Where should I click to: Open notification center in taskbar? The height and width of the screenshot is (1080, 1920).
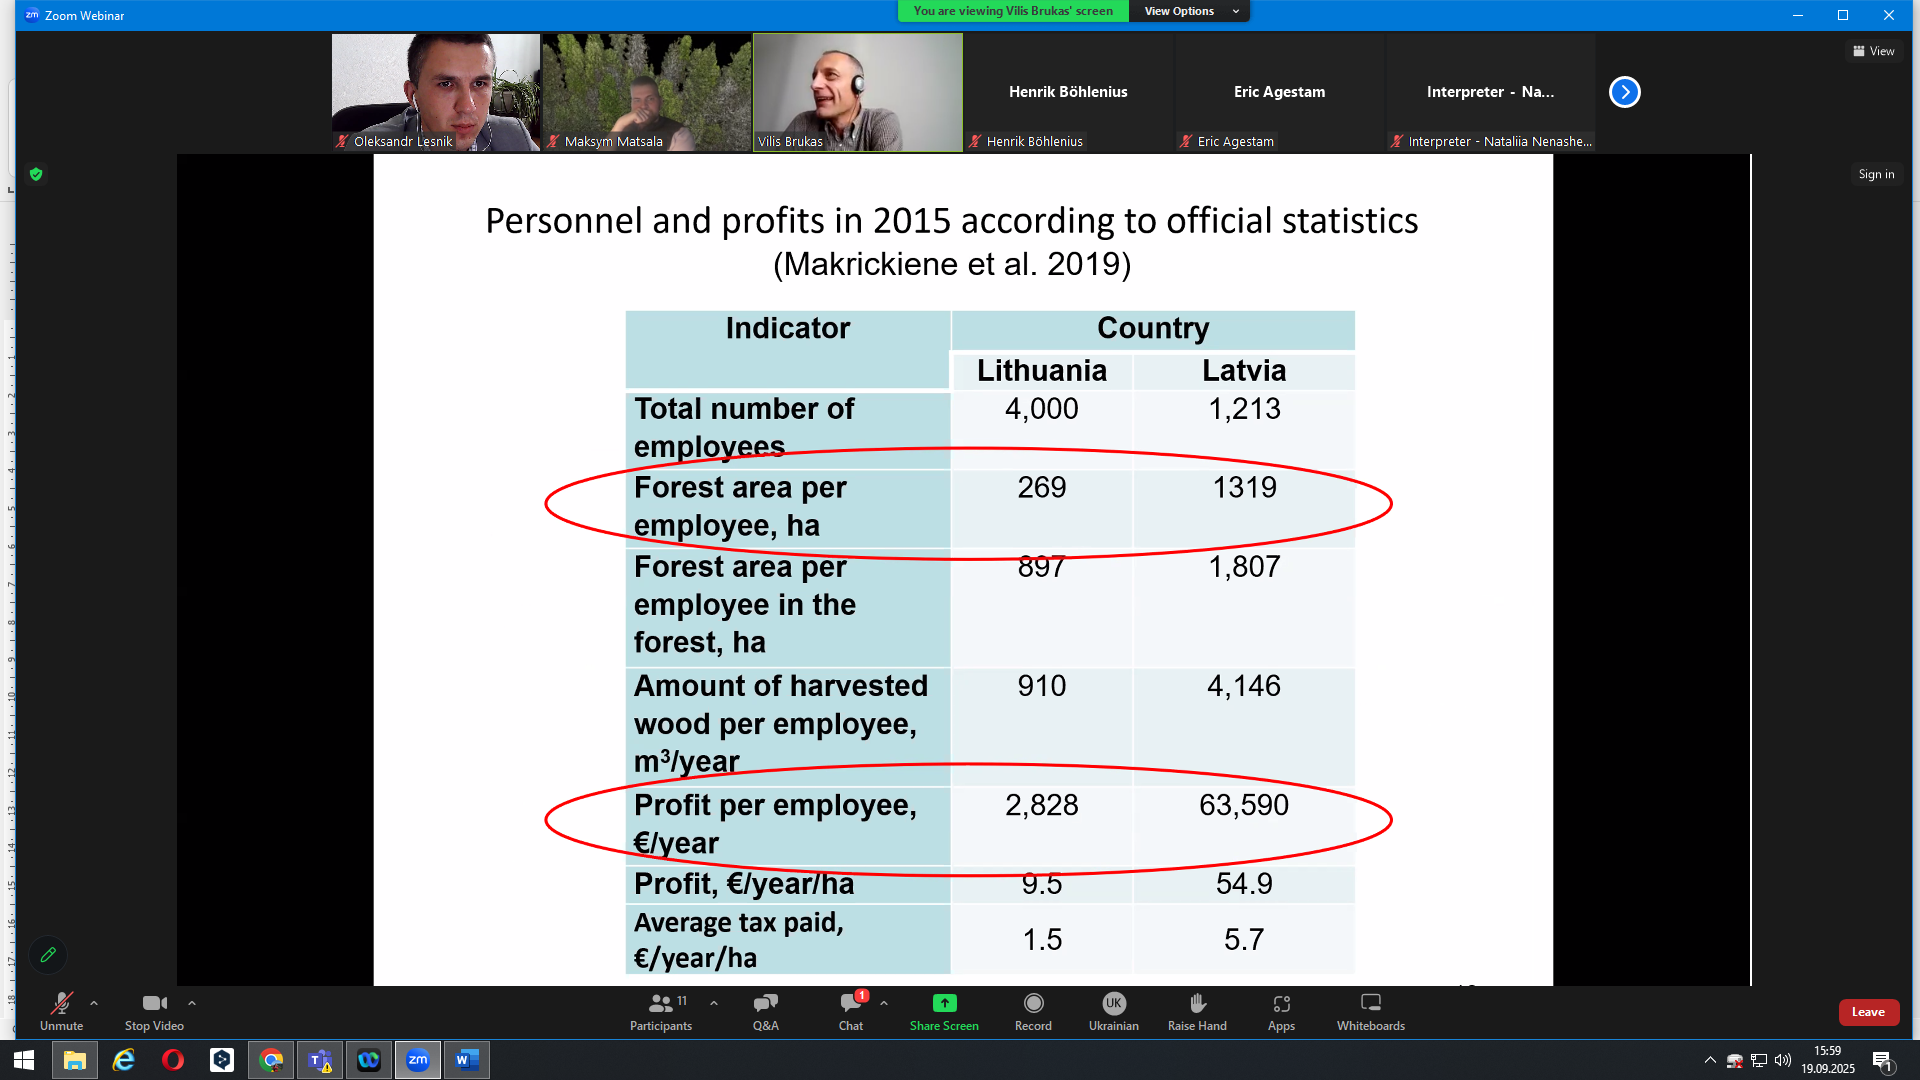[x=1882, y=1060]
